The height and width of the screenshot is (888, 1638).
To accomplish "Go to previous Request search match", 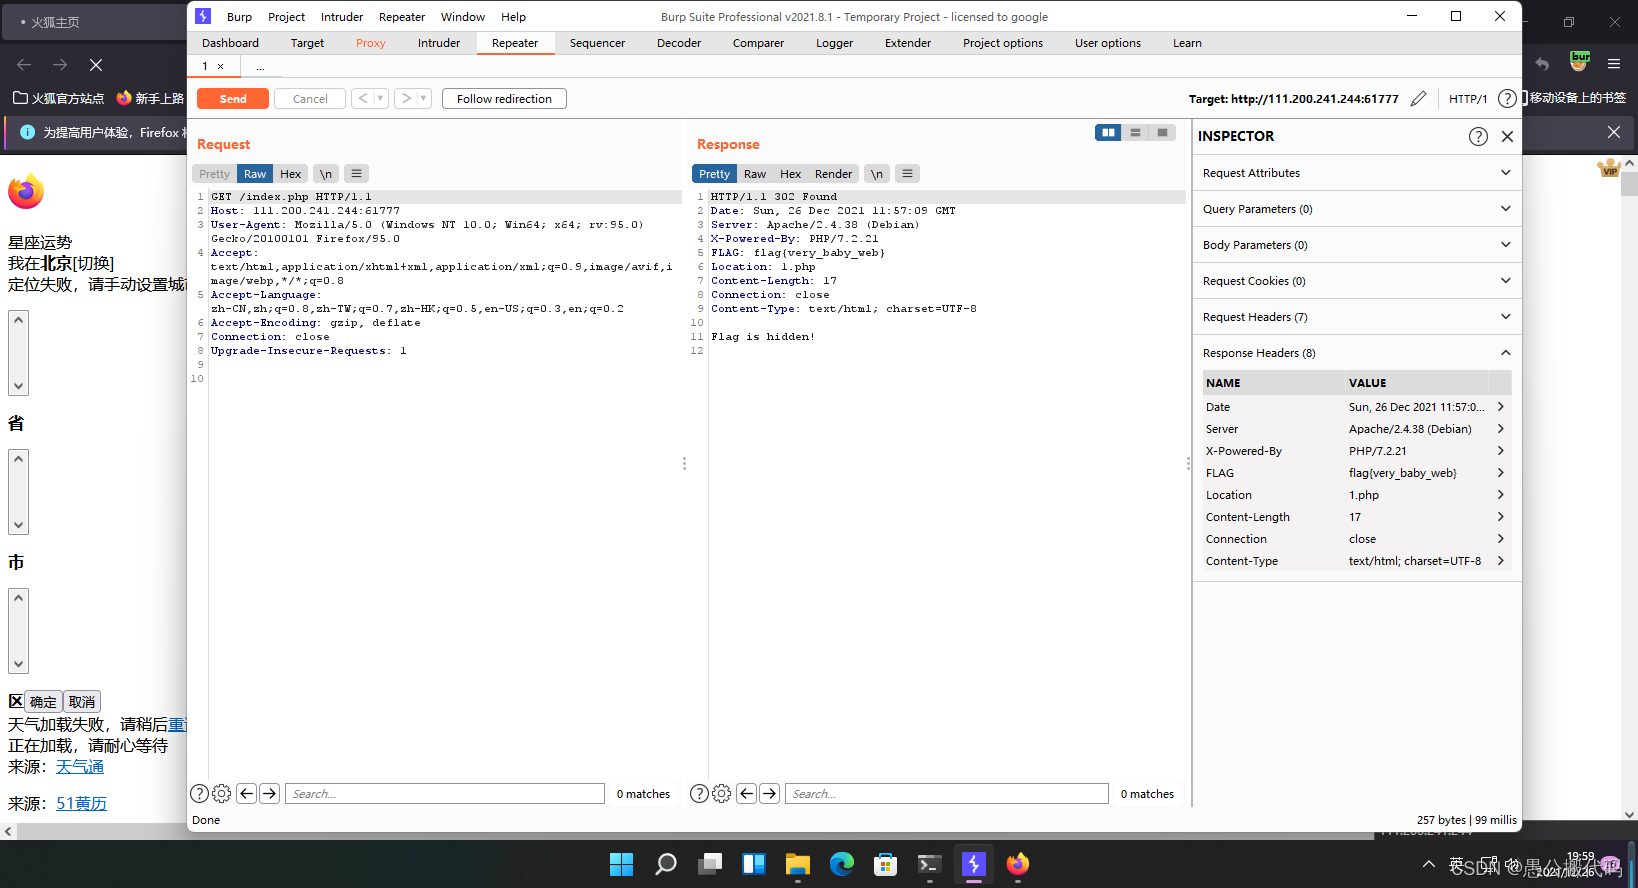I will [246, 793].
